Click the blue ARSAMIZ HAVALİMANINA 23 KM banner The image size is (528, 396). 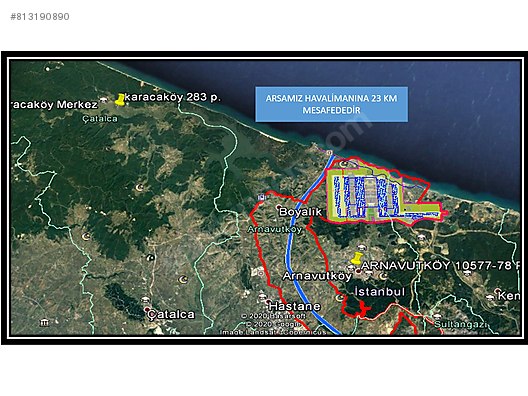tap(331, 104)
